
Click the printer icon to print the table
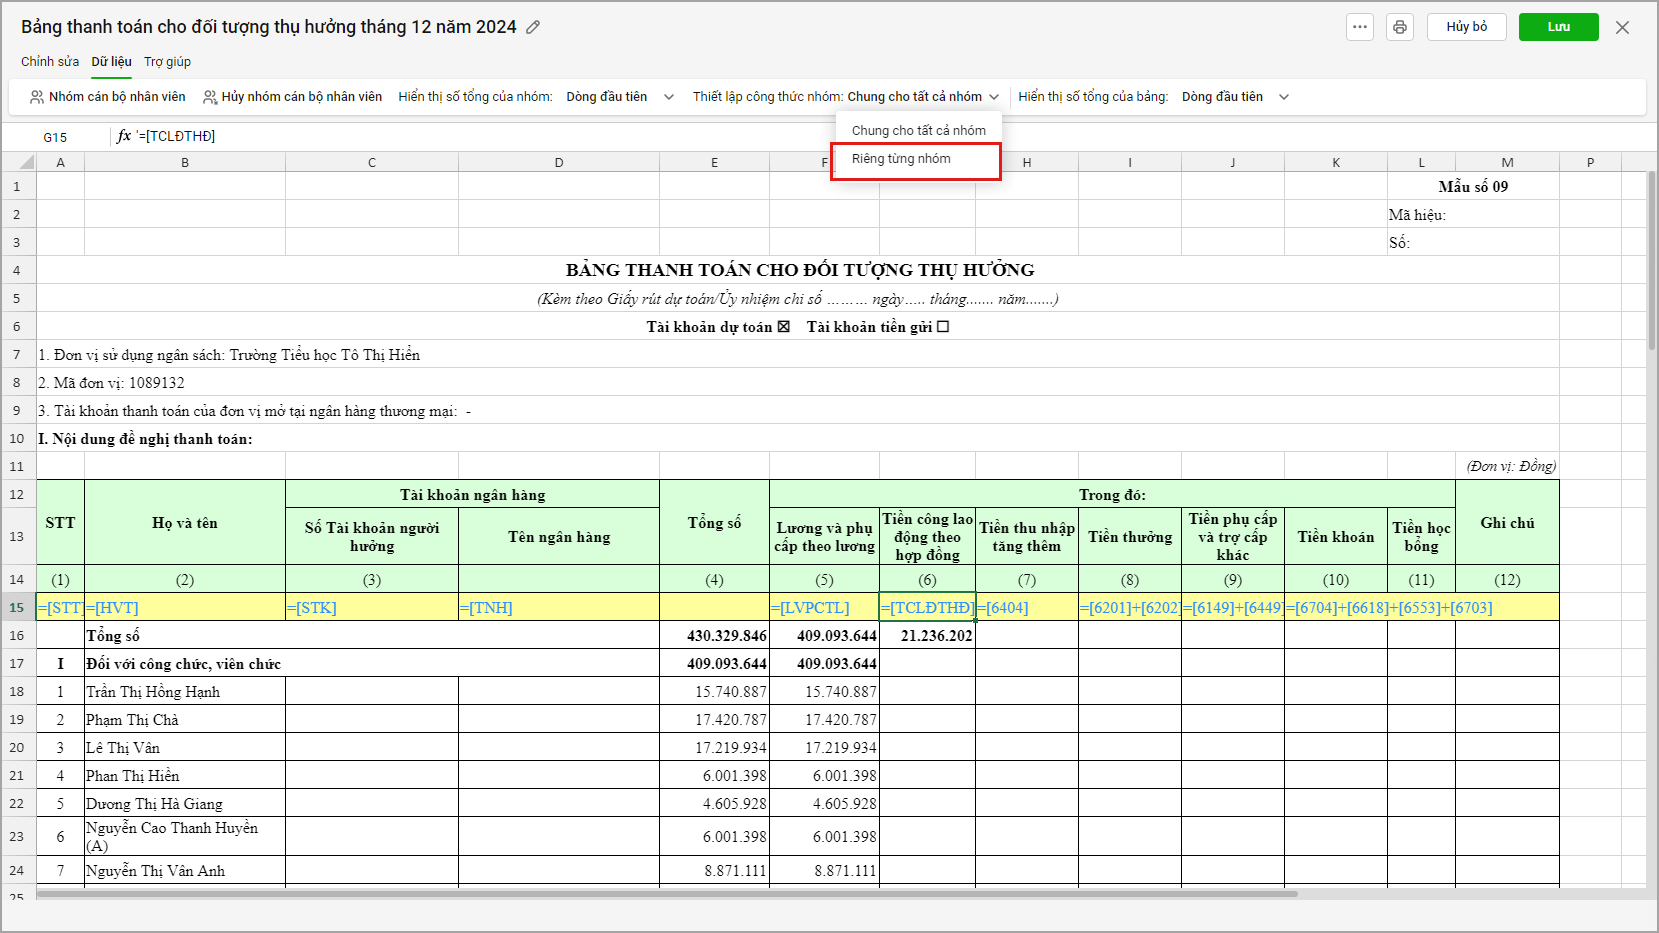tap(1400, 27)
